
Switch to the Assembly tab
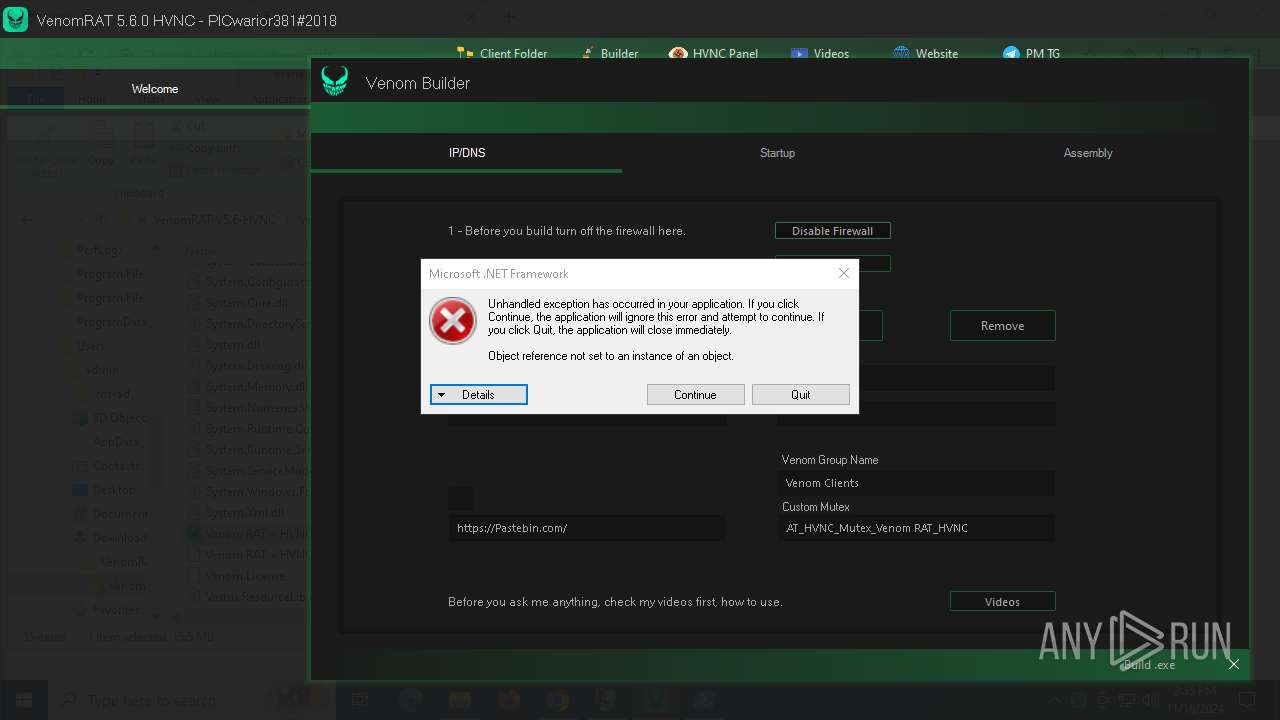pos(1088,153)
